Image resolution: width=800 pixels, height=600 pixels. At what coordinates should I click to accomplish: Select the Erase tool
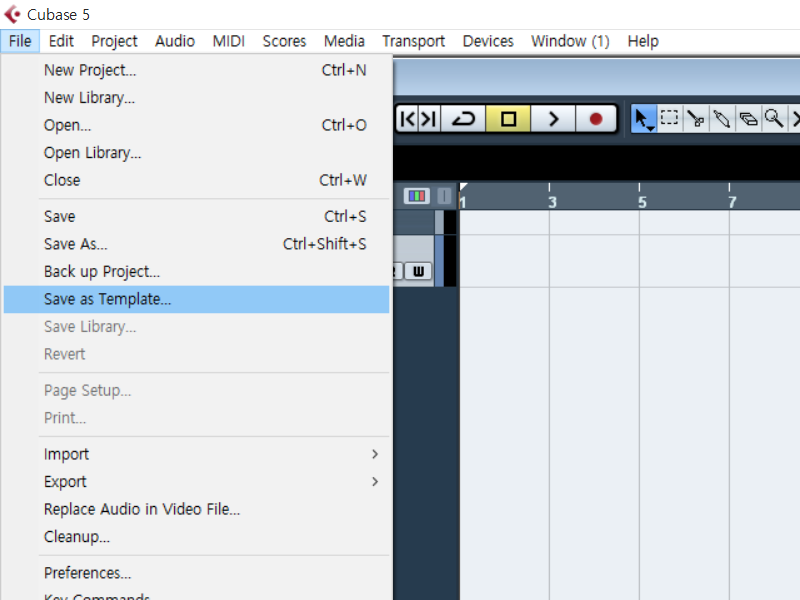(748, 119)
